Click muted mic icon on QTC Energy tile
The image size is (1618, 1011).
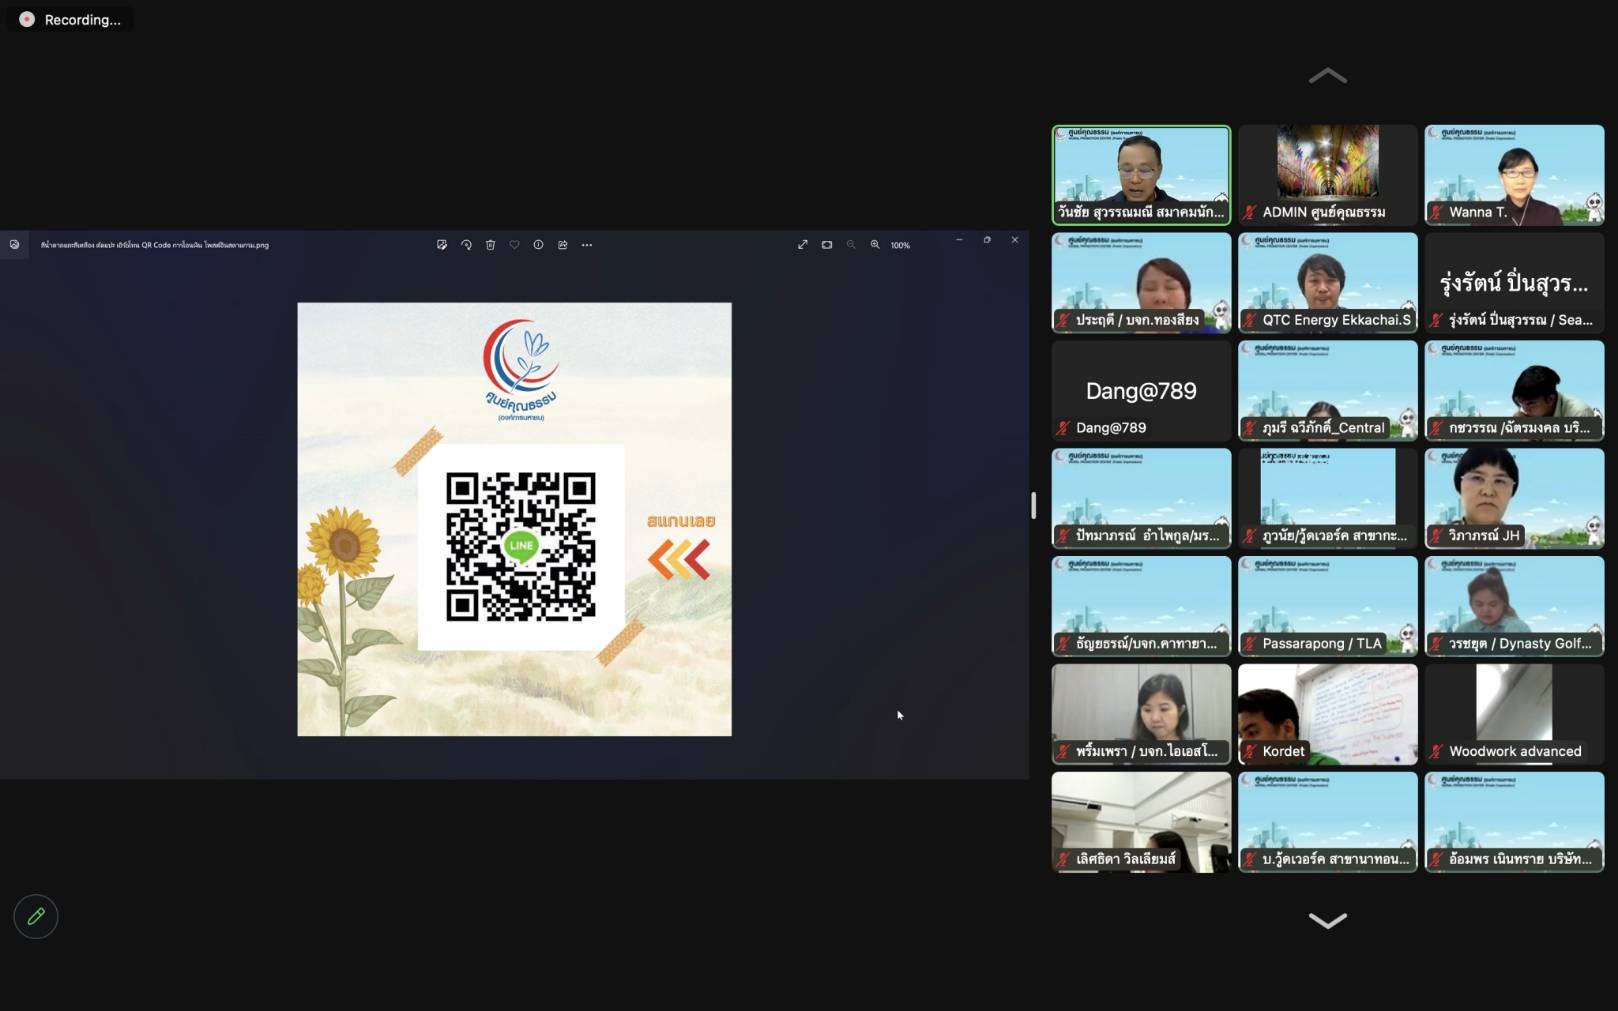(x=1250, y=320)
